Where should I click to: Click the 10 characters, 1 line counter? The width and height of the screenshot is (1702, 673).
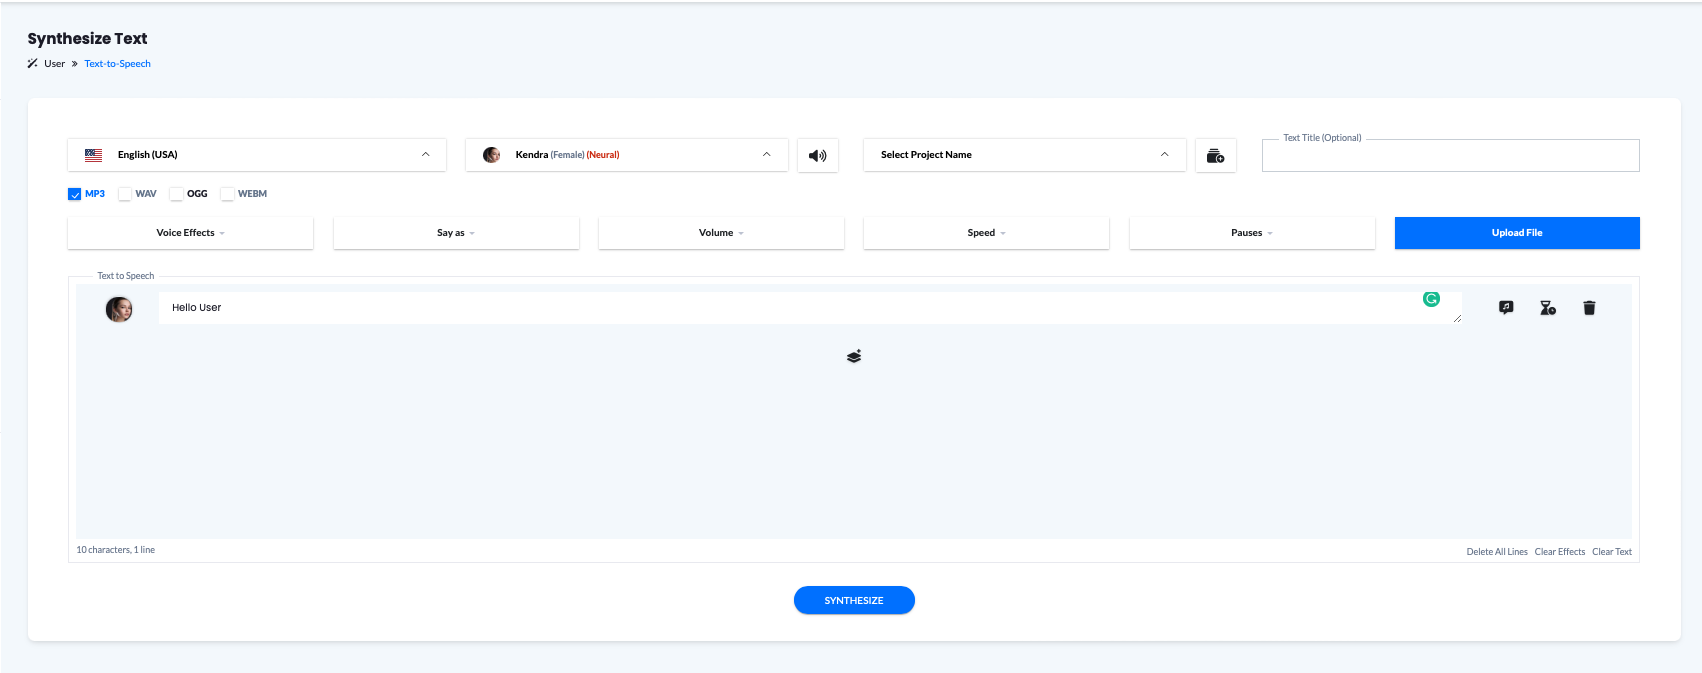pyautogui.click(x=116, y=550)
